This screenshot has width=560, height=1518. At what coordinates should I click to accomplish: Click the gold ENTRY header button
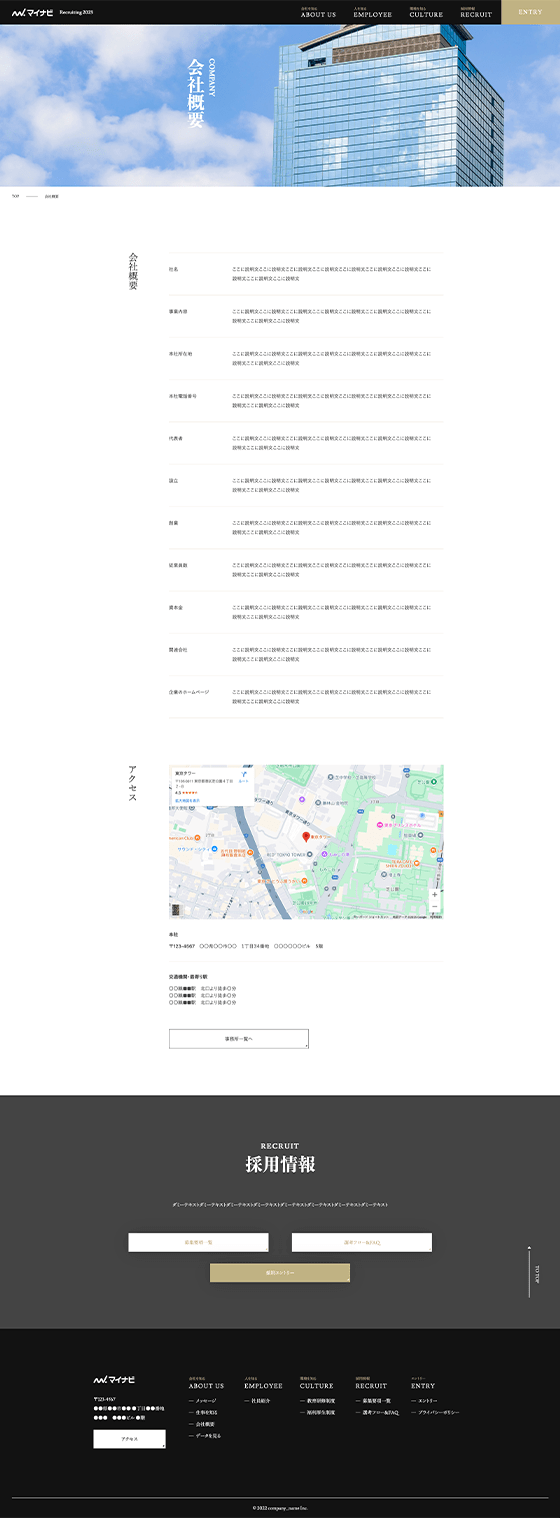530,12
